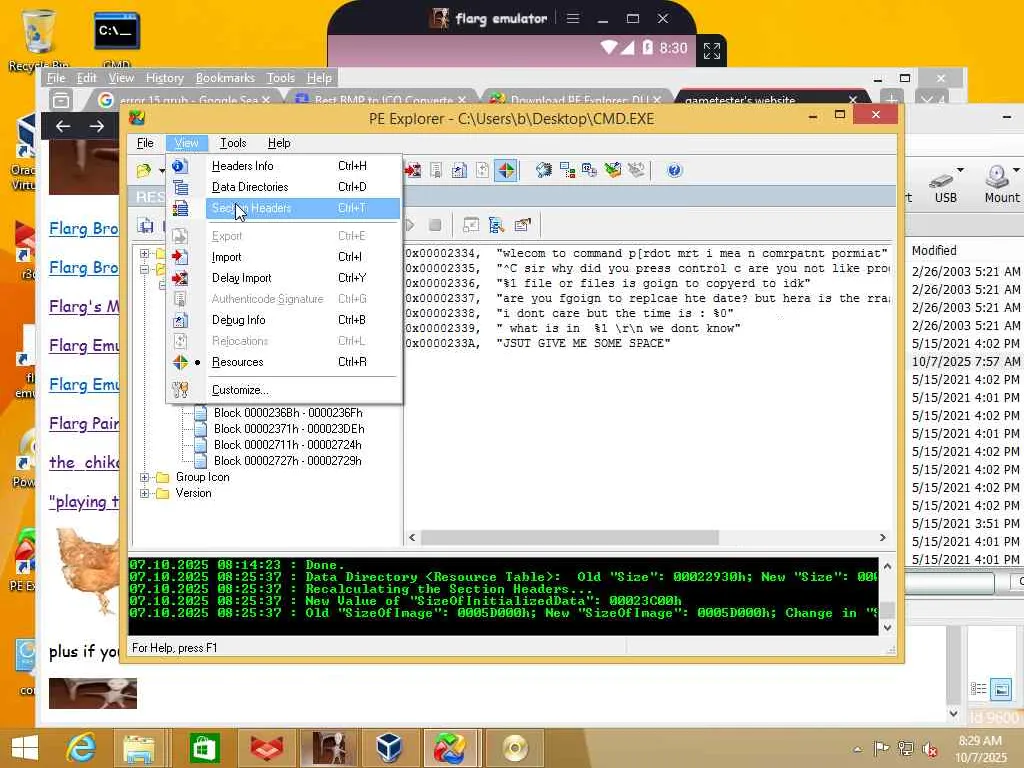
Task: Select Import in the View menu
Action: (227, 257)
